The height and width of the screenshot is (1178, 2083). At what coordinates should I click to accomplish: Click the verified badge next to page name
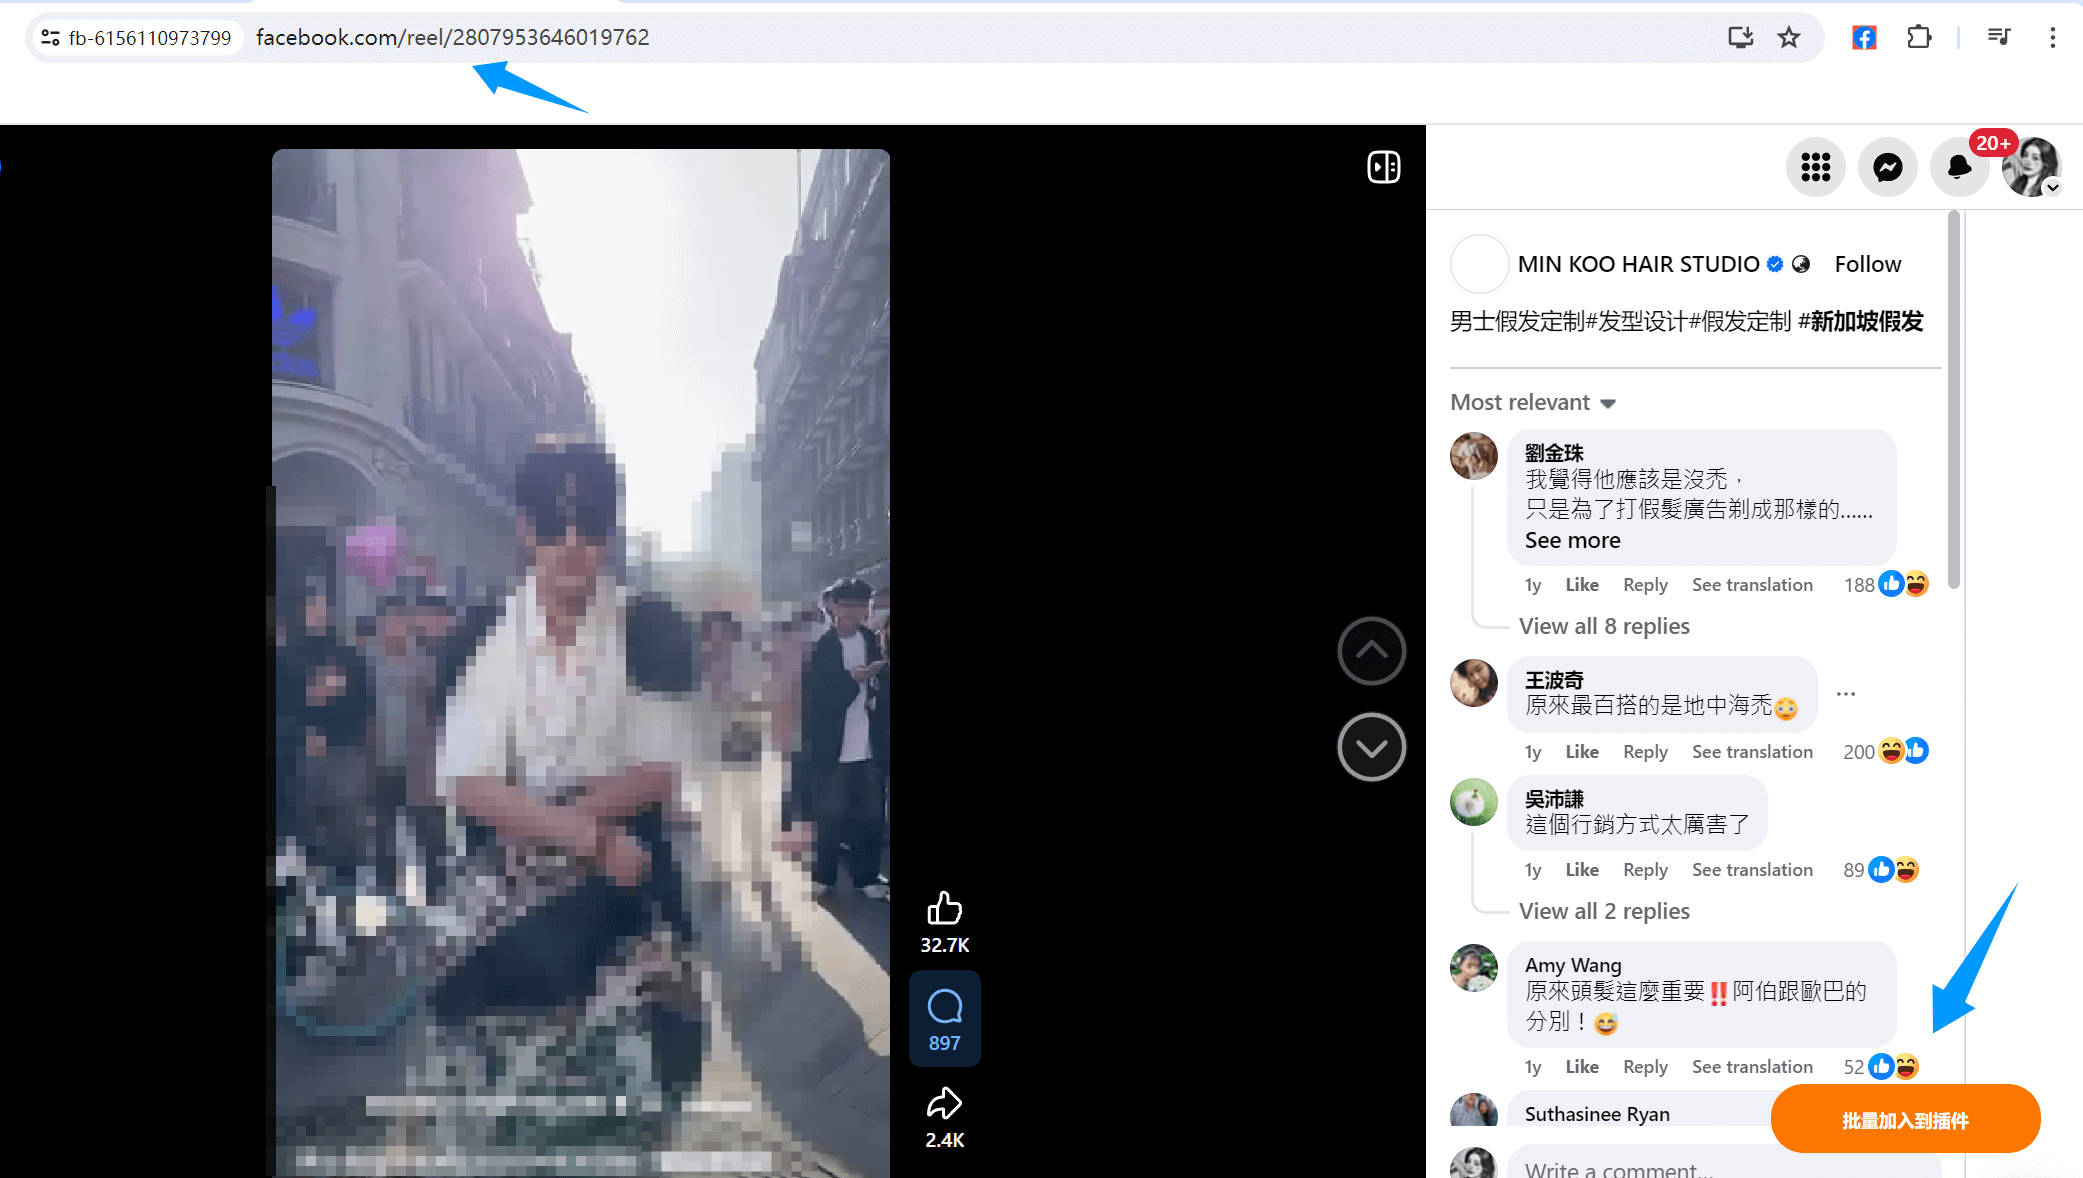tap(1775, 264)
